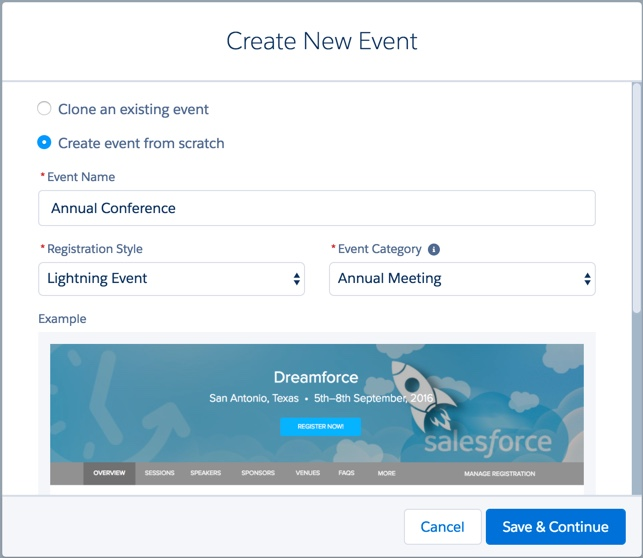
Task: Click the salesforce cloud logo in preview
Action: click(x=487, y=441)
